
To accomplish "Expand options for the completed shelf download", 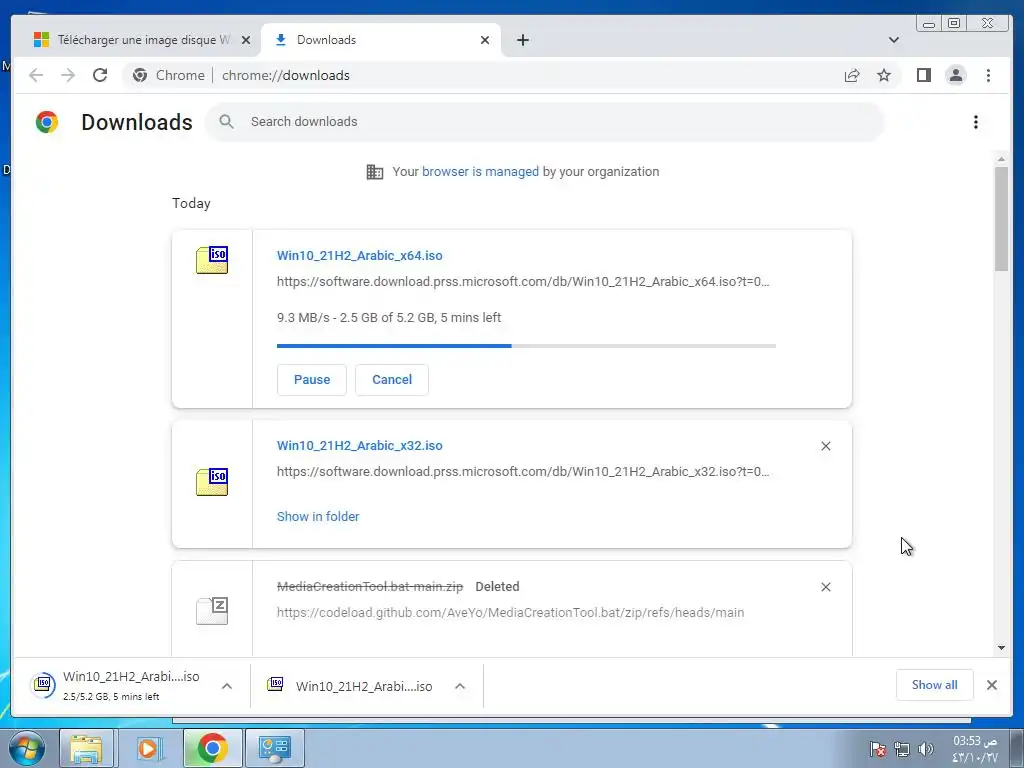I will (x=460, y=686).
